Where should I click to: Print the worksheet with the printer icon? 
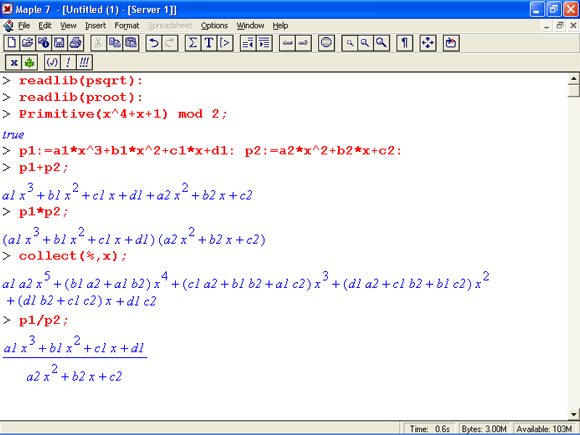(75, 43)
